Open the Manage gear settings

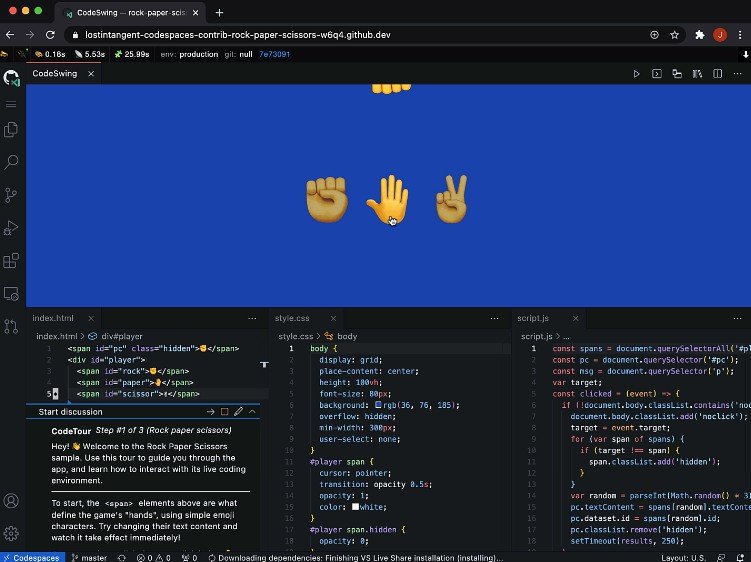coord(11,533)
